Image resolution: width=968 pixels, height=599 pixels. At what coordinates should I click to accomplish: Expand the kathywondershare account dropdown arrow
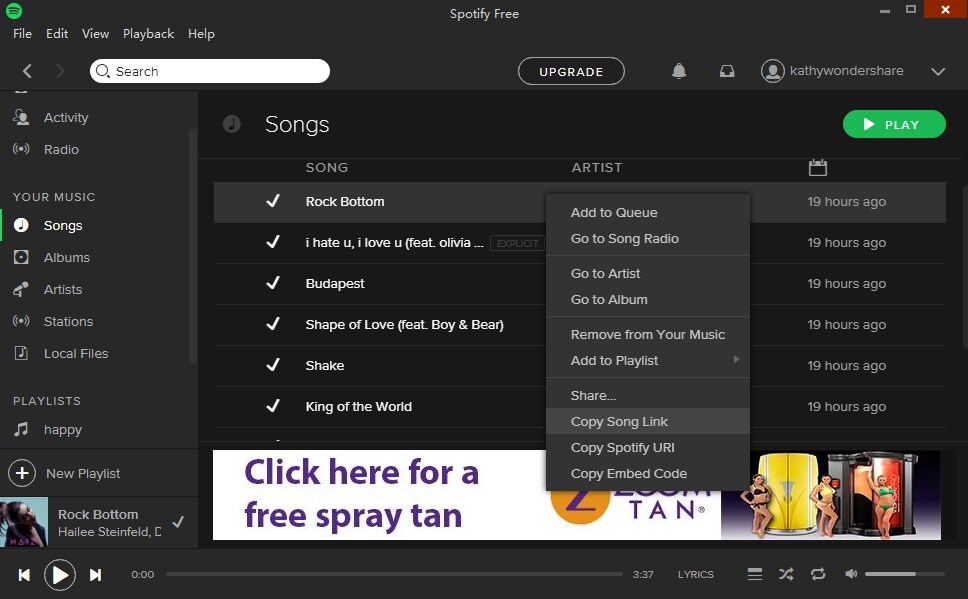click(938, 72)
